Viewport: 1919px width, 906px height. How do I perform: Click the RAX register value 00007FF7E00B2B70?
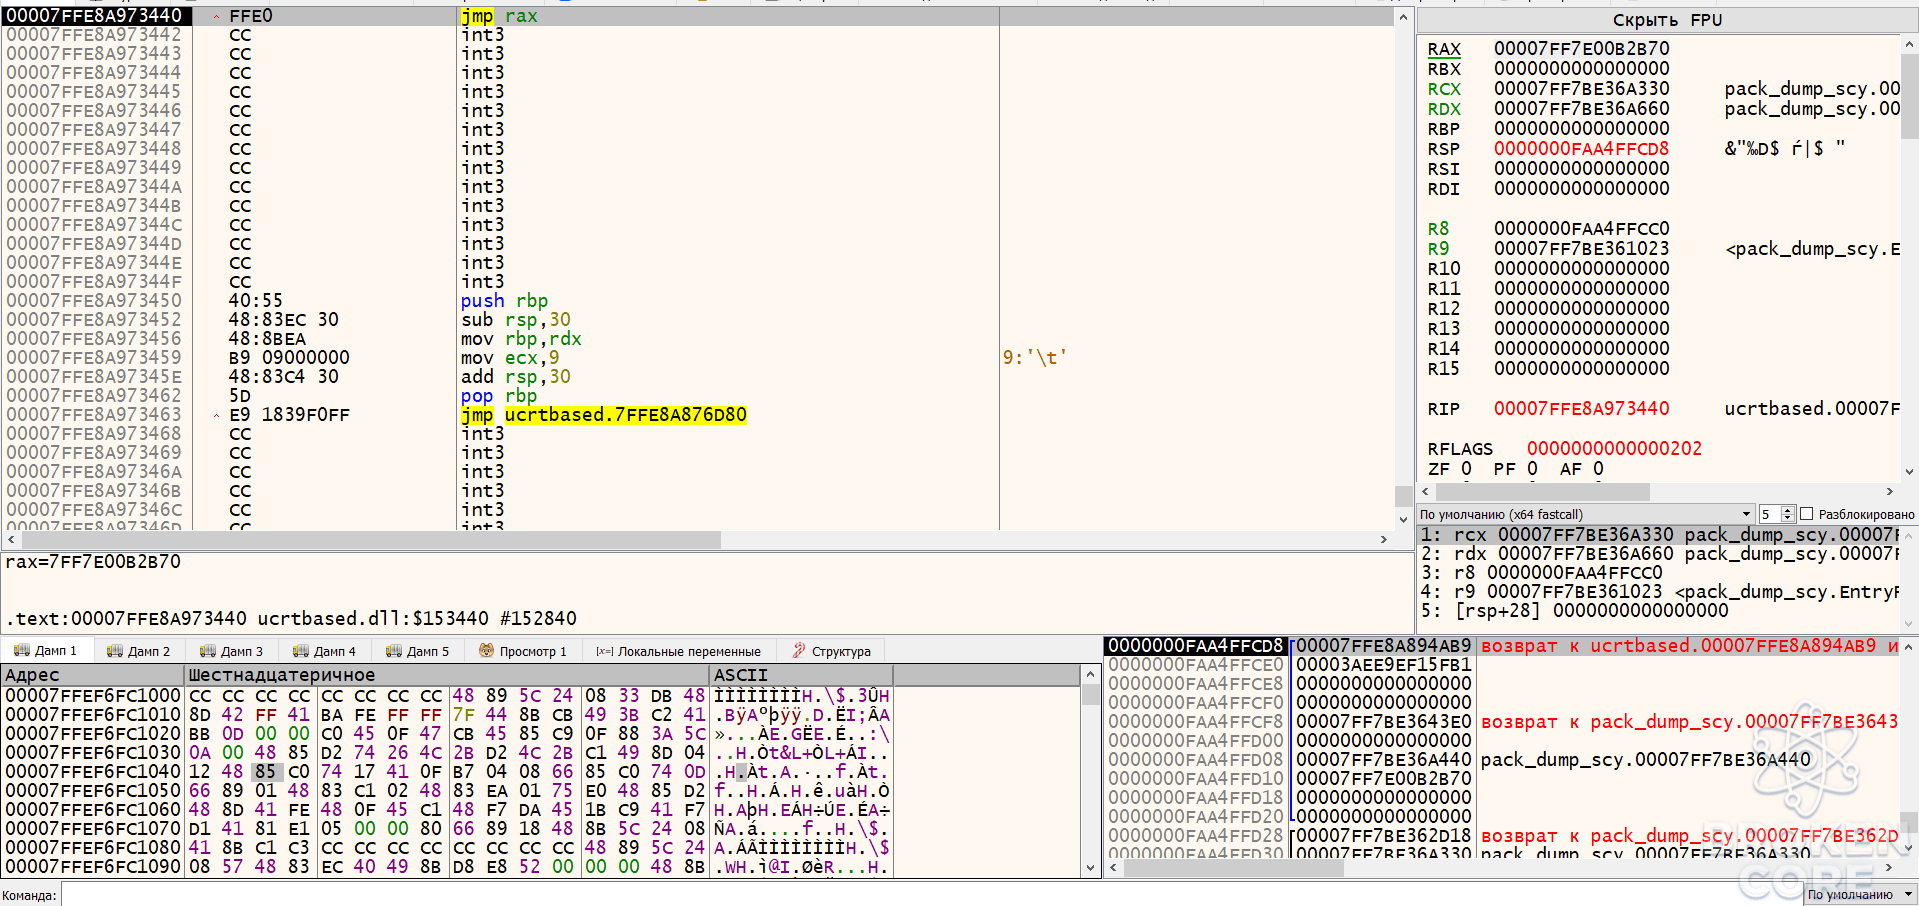pyautogui.click(x=1581, y=49)
